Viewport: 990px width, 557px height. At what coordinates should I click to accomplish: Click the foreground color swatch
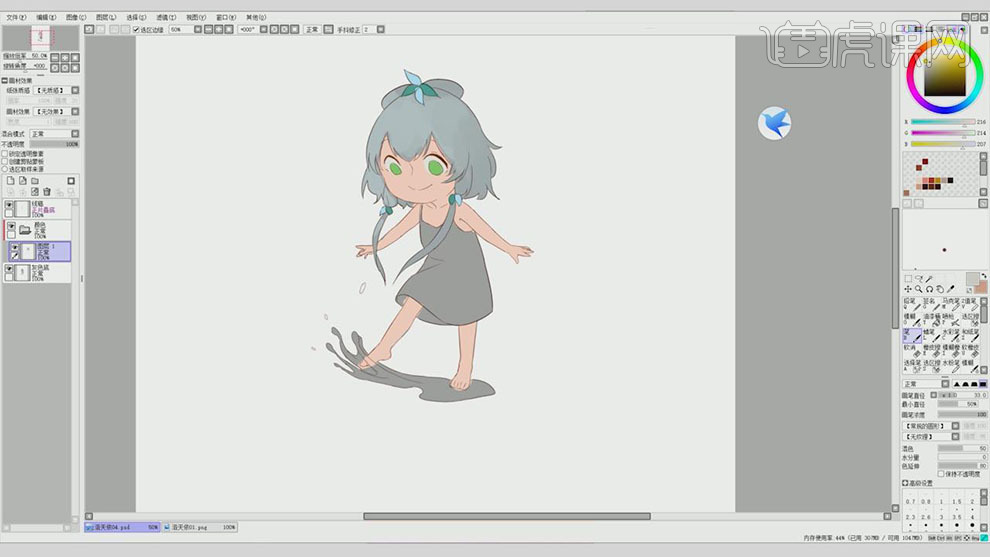click(973, 279)
